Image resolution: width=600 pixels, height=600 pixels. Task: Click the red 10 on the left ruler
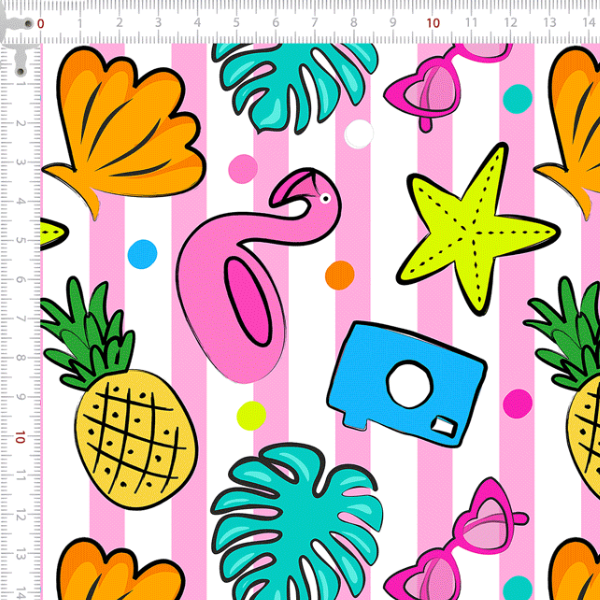(20, 437)
